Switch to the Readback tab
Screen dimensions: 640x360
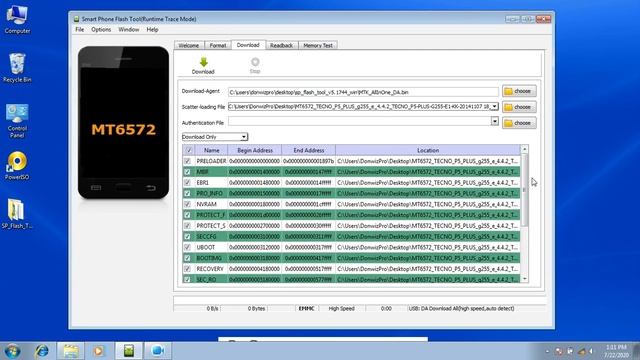(x=281, y=45)
